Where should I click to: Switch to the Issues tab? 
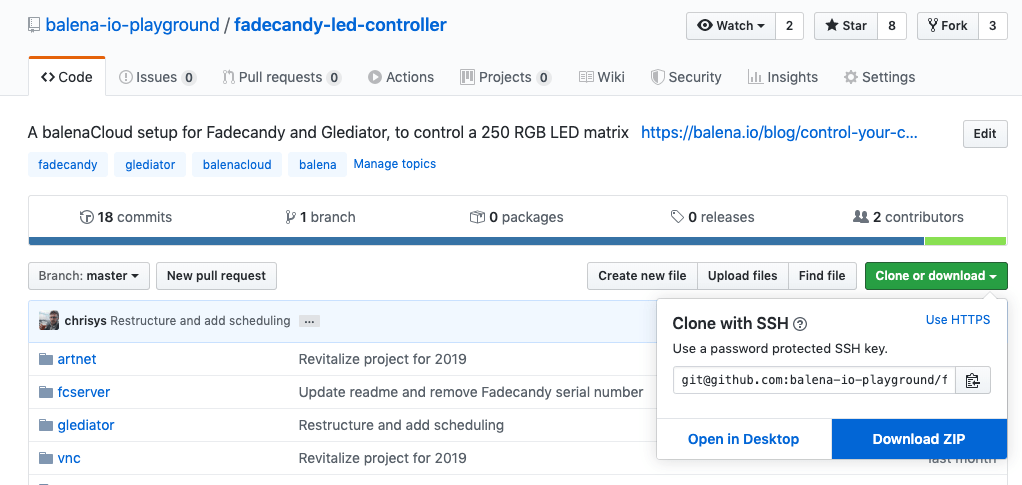coord(156,77)
